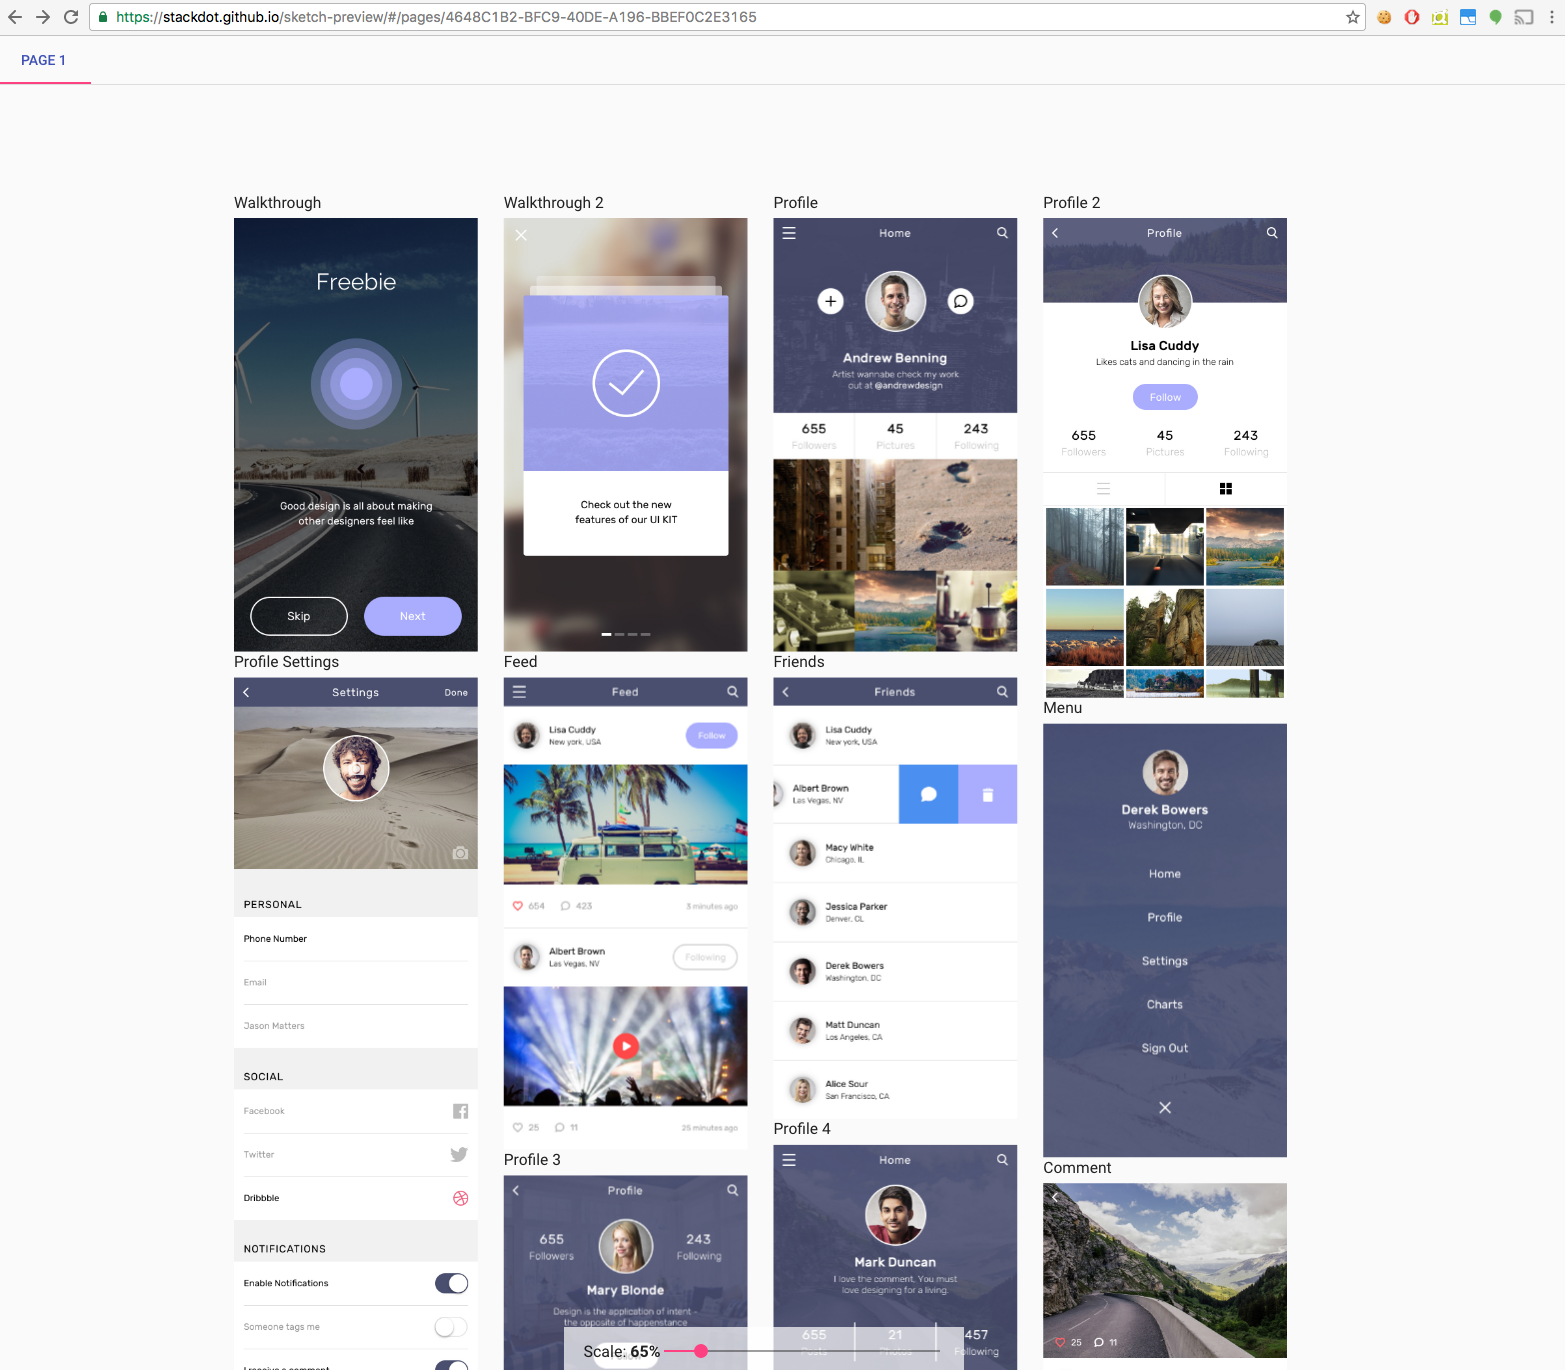
Task: Click the browser back arrow
Action: (14, 17)
